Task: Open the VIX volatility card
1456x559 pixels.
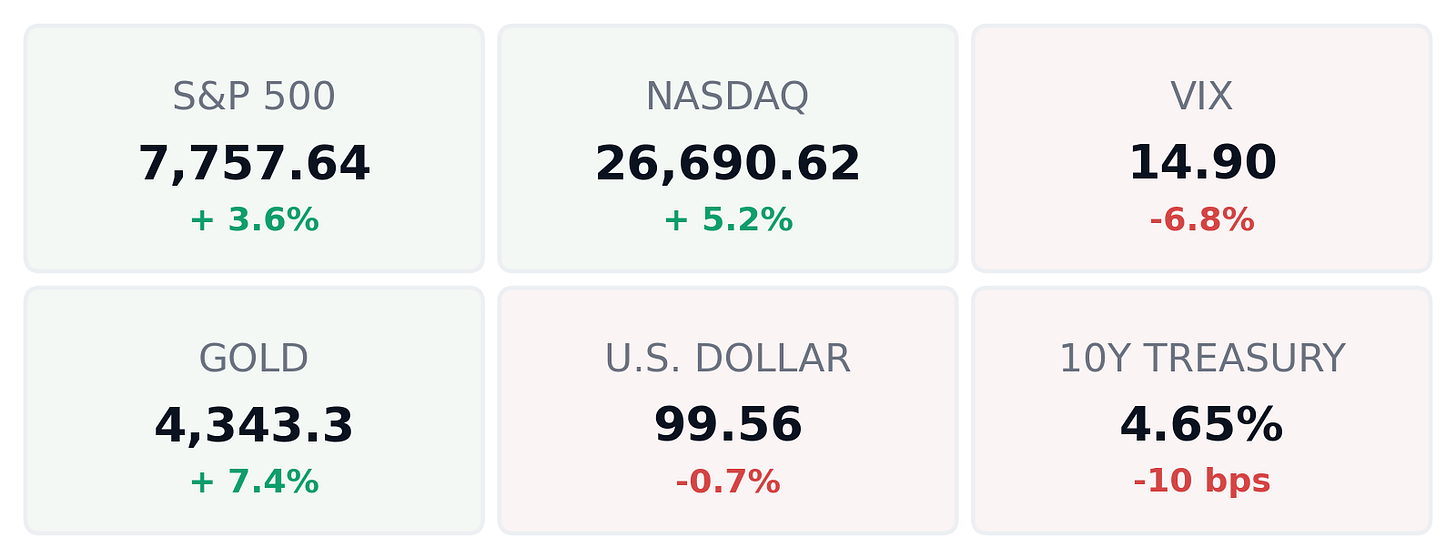Action: [x=1202, y=148]
